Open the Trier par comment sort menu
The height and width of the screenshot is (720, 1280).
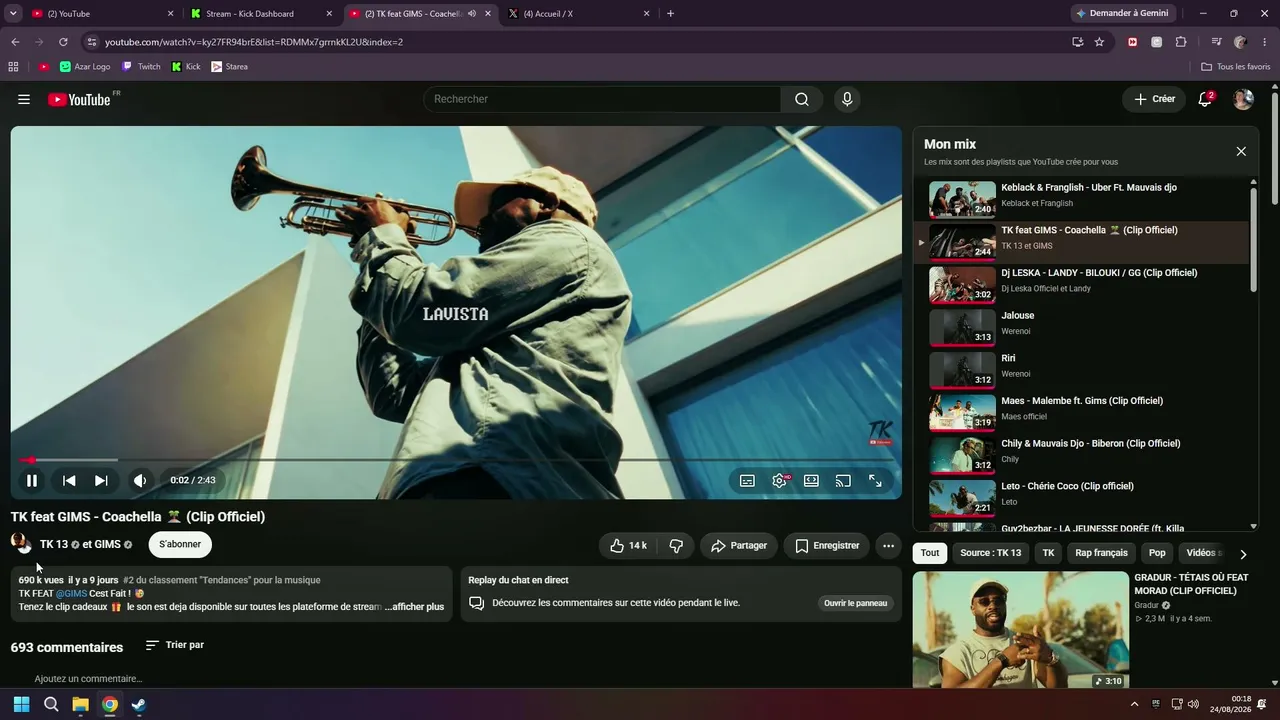click(x=175, y=646)
